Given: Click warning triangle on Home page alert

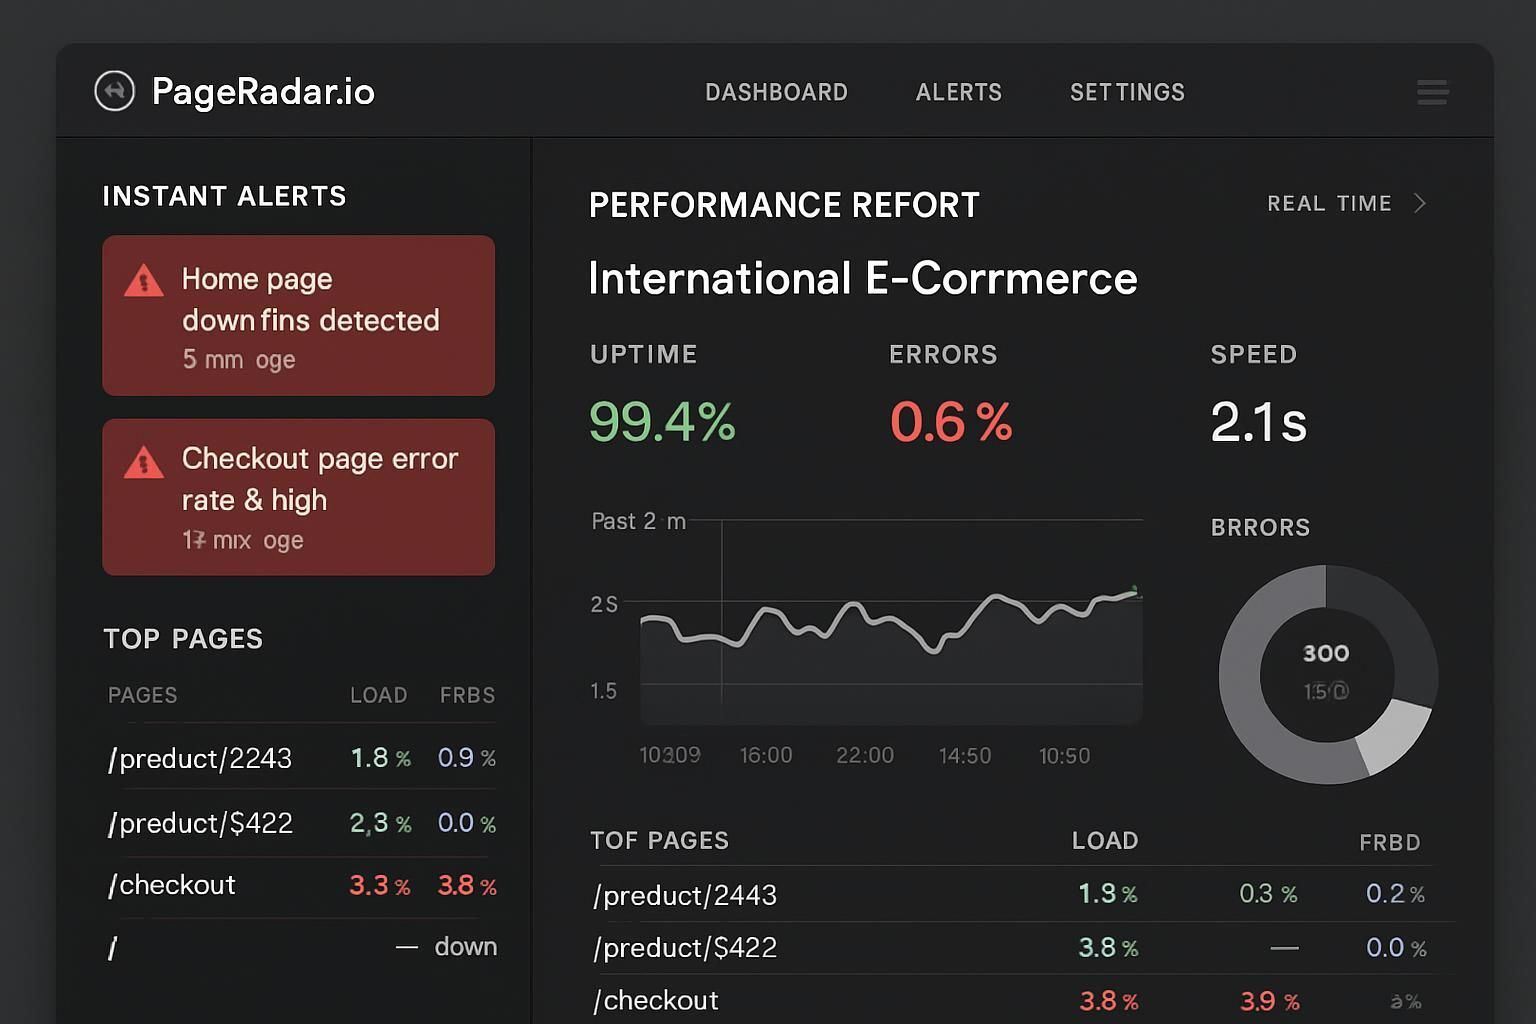Looking at the screenshot, I should coord(144,281).
